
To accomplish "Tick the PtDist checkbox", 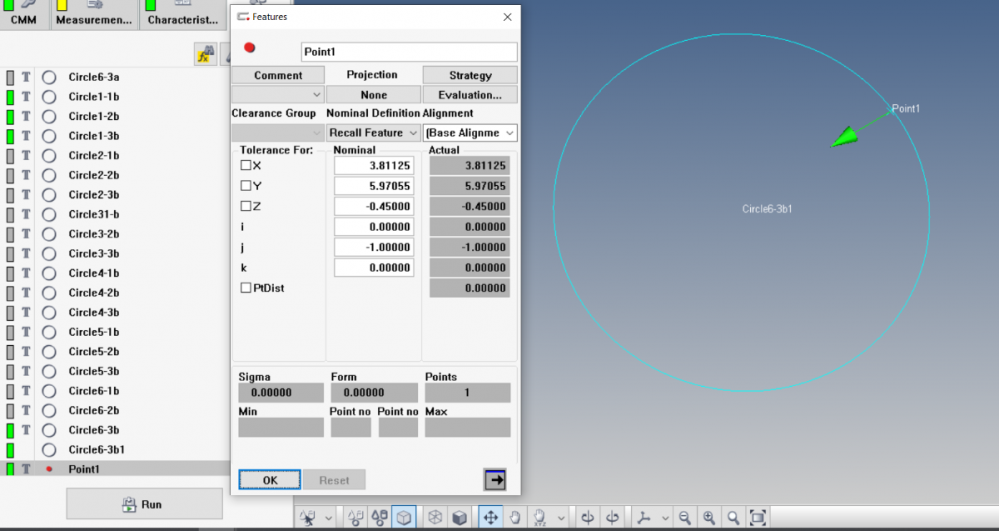I will click(x=246, y=288).
